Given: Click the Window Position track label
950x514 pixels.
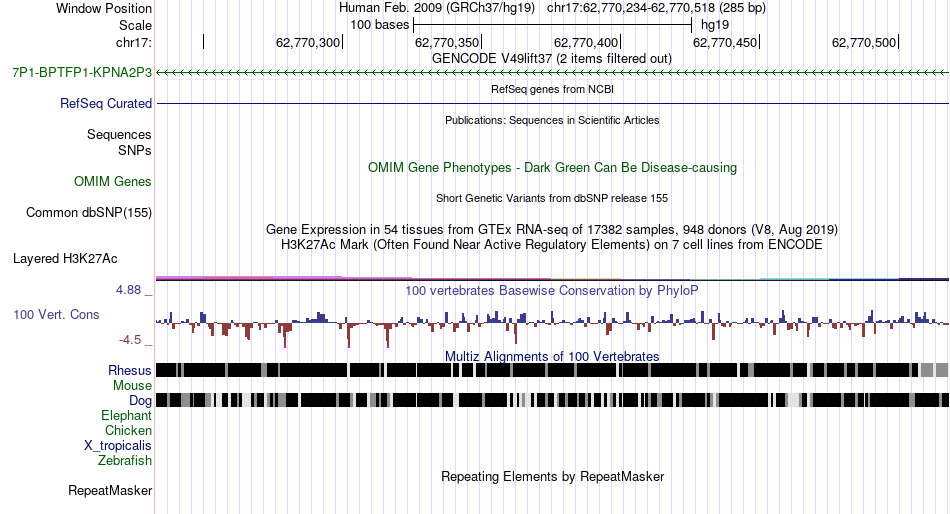Looking at the screenshot, I should coord(104,8).
